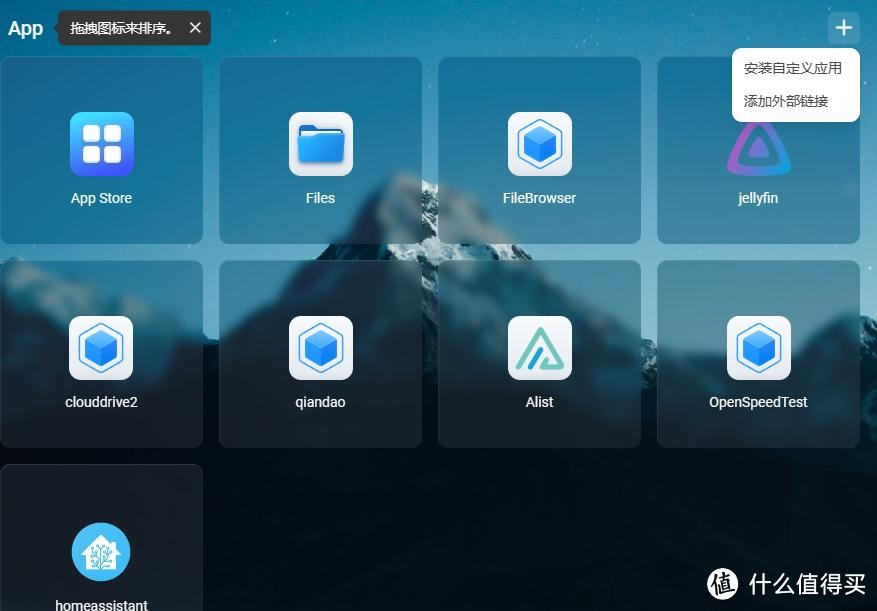Launch the Files folder icon
This screenshot has width=877, height=611.
(320, 144)
